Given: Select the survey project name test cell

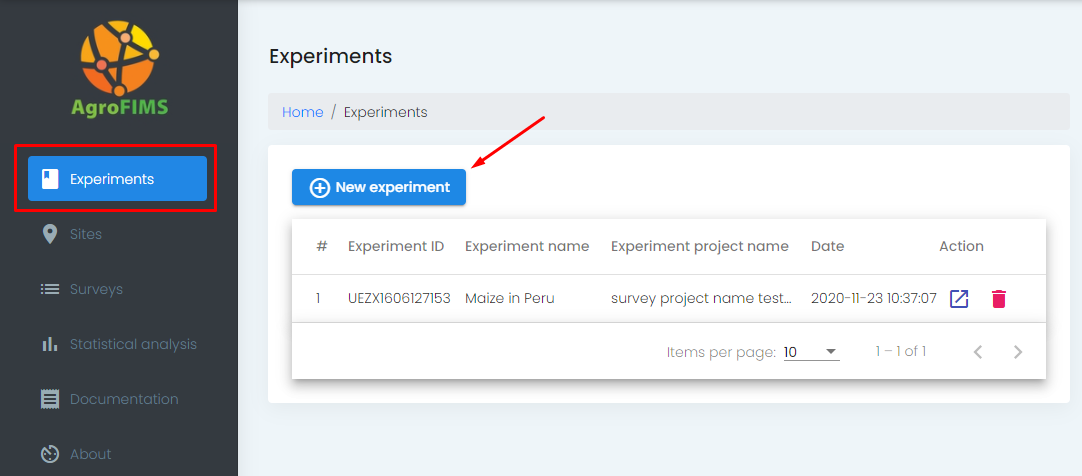Looking at the screenshot, I should click(x=702, y=299).
